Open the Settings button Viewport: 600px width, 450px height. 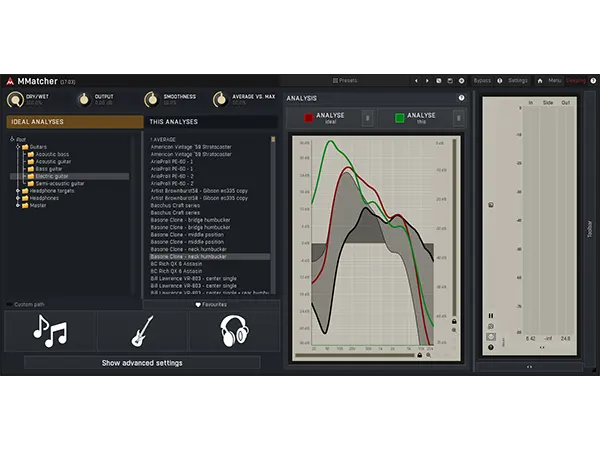tap(517, 80)
